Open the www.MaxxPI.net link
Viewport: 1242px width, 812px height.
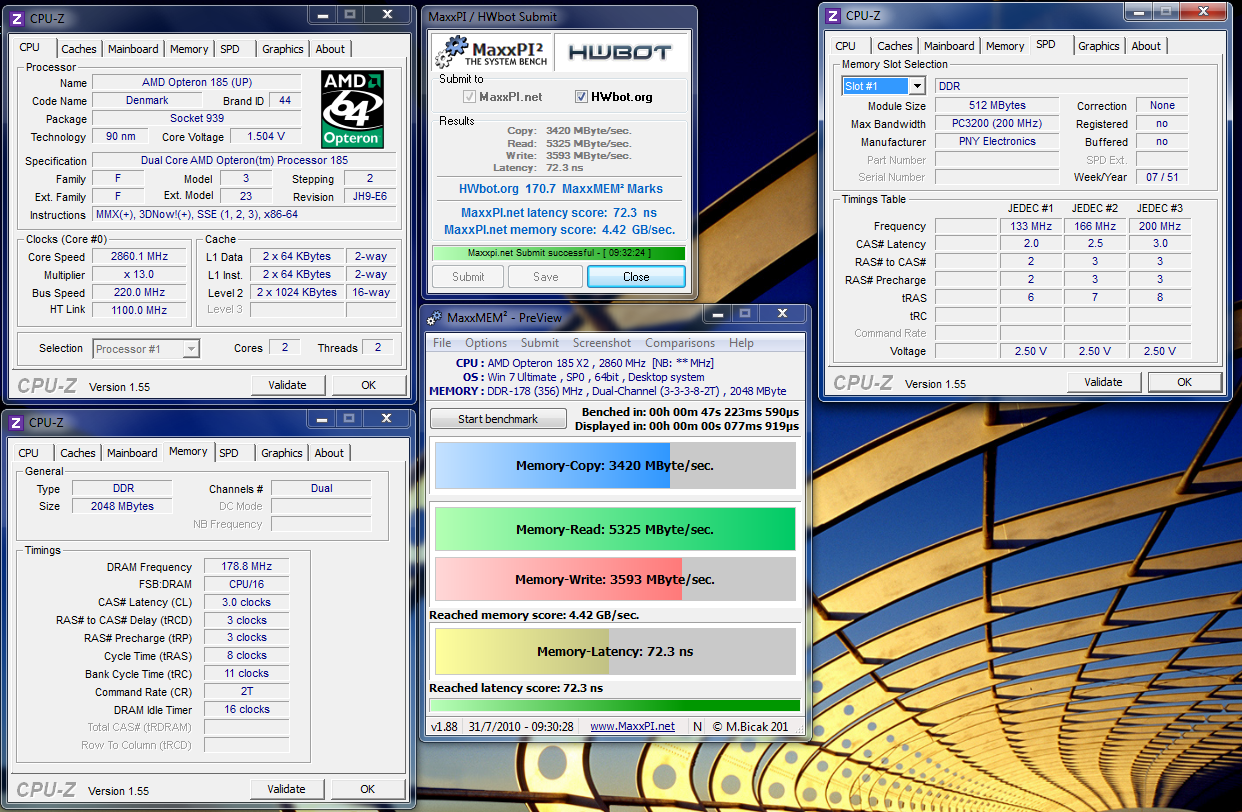(632, 726)
